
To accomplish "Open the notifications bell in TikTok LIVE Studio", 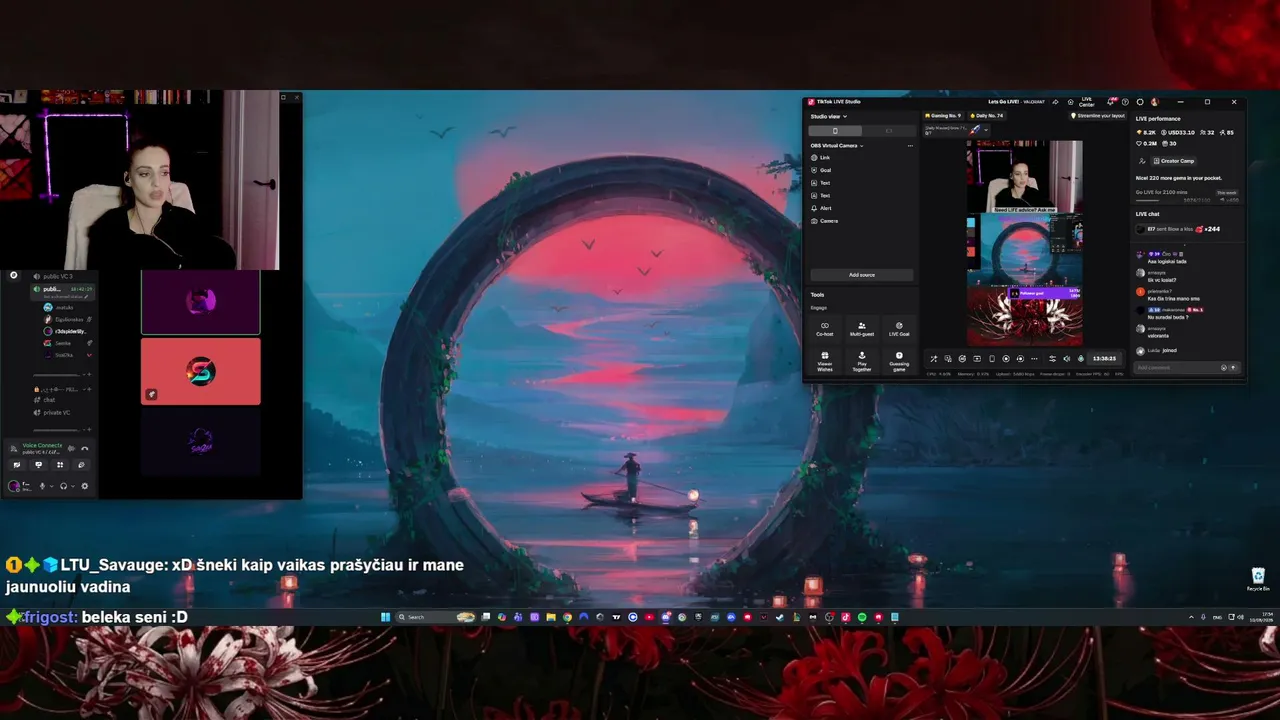I will click(x=1112, y=102).
